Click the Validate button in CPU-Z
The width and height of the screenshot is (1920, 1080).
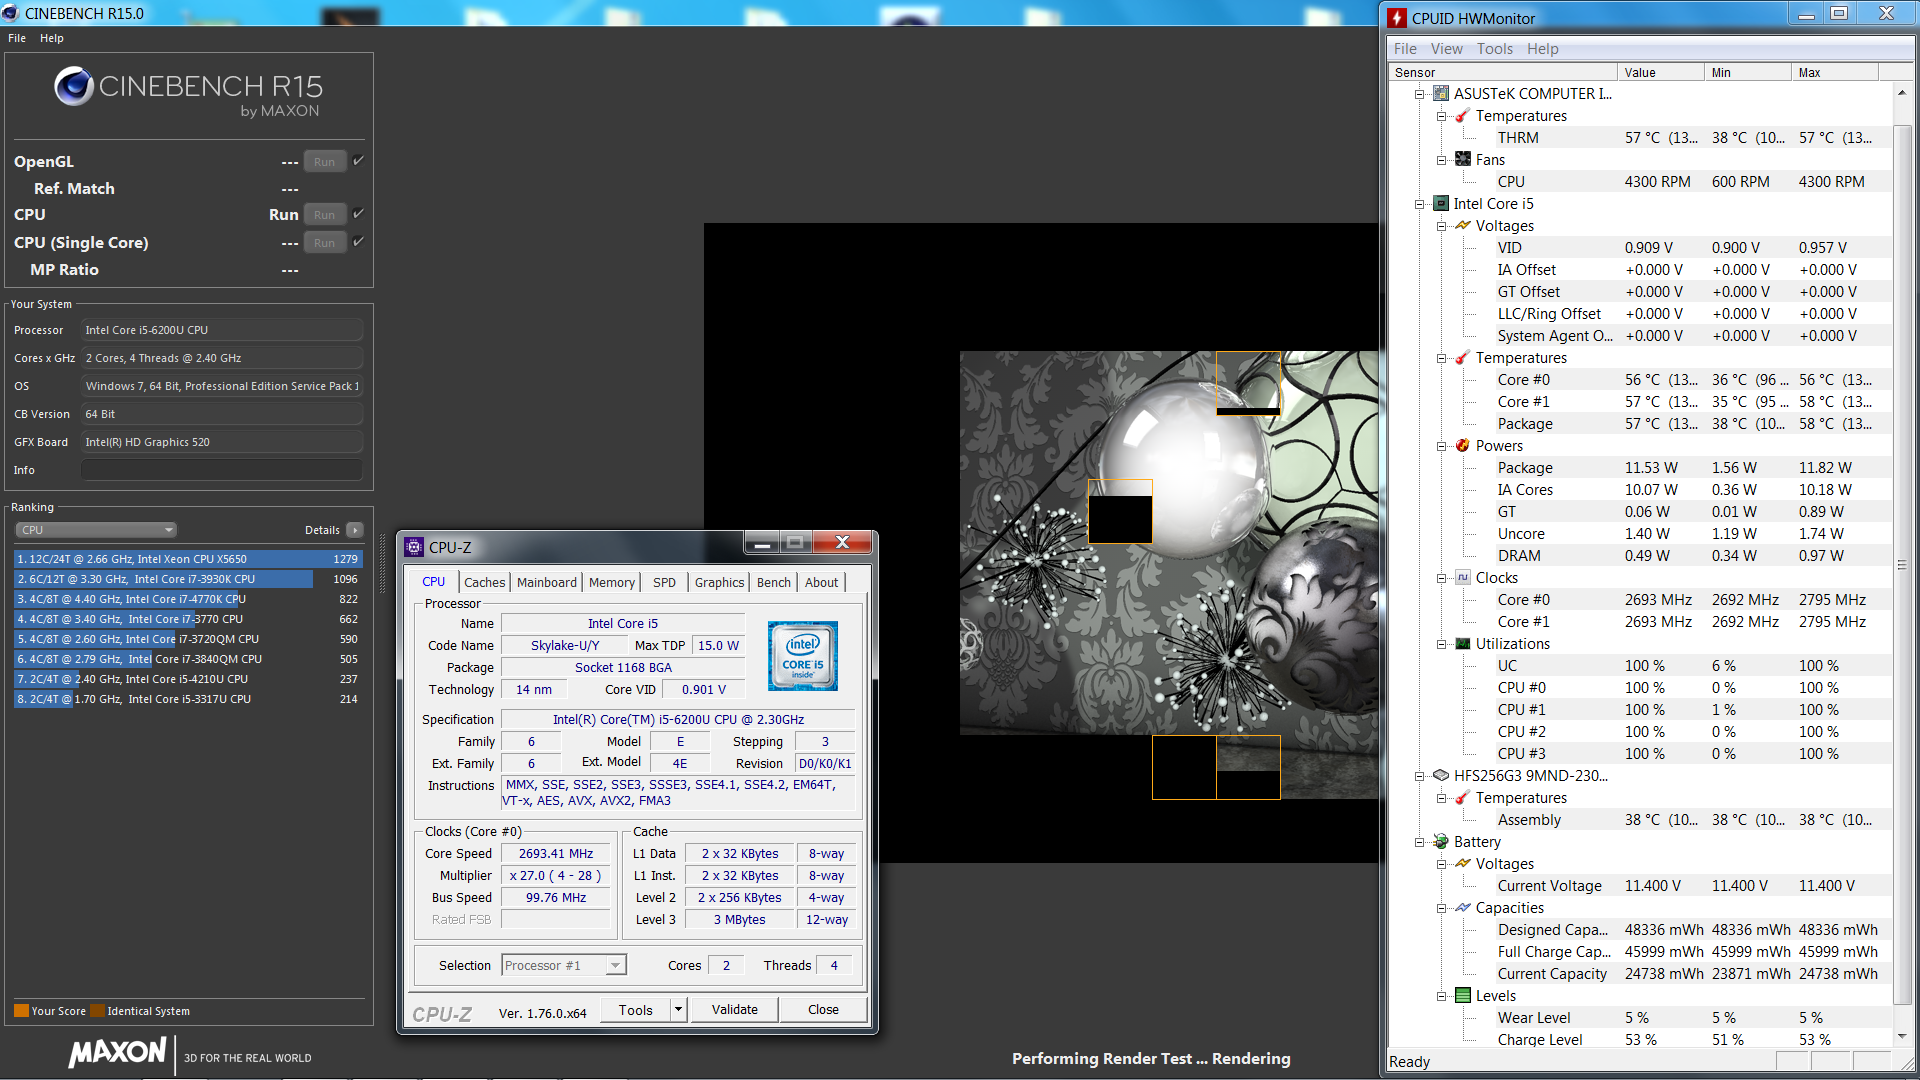(x=734, y=1009)
